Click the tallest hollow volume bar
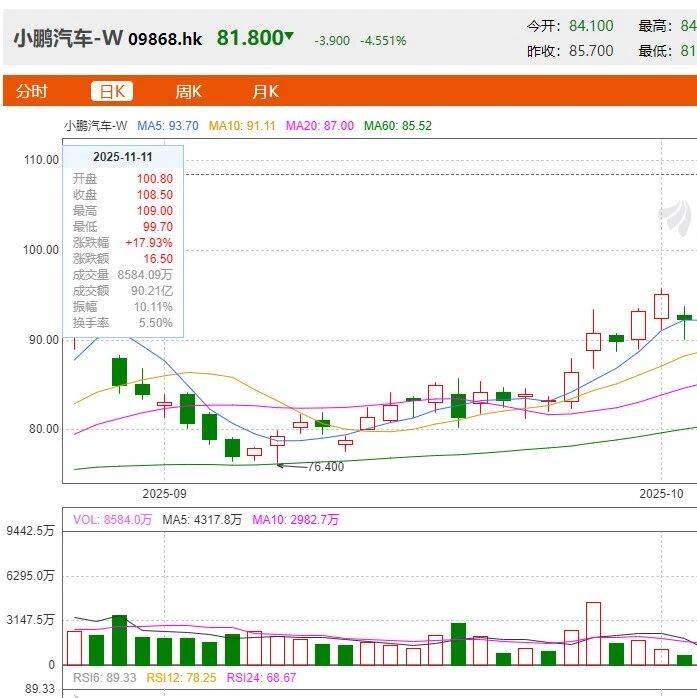This screenshot has height=698, width=697. pos(593,634)
